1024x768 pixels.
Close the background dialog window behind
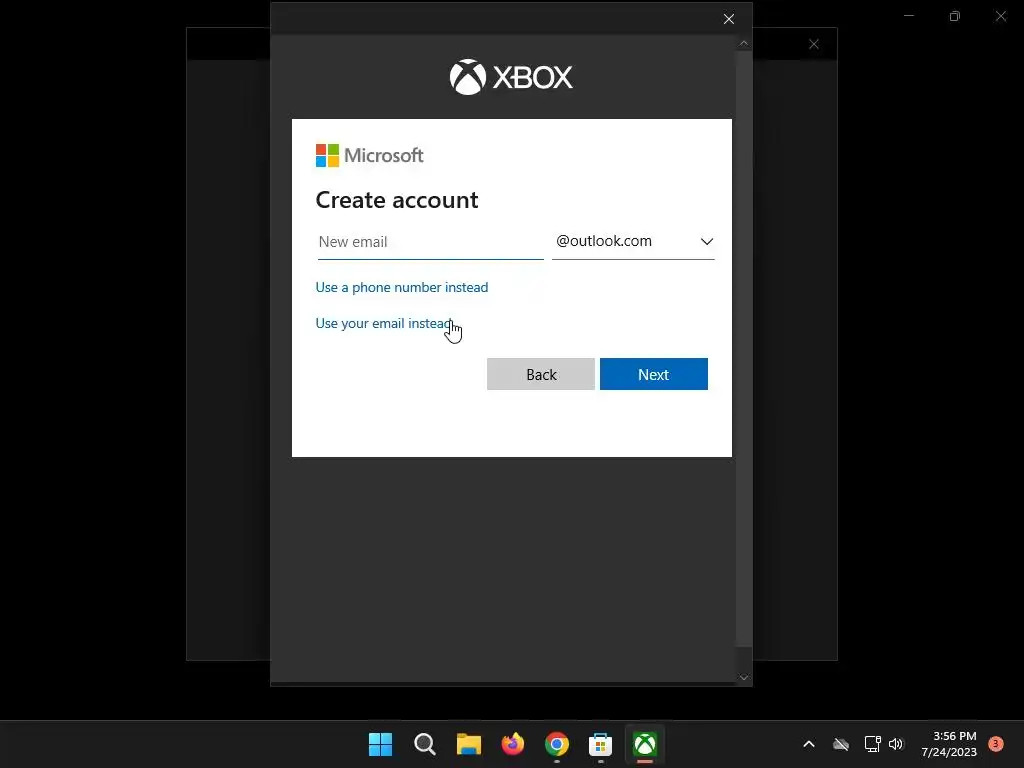[814, 44]
